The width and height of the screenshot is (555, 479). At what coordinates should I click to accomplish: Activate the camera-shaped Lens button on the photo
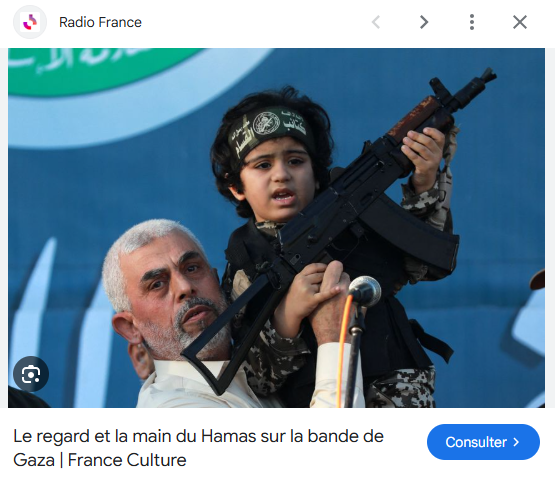(x=31, y=374)
